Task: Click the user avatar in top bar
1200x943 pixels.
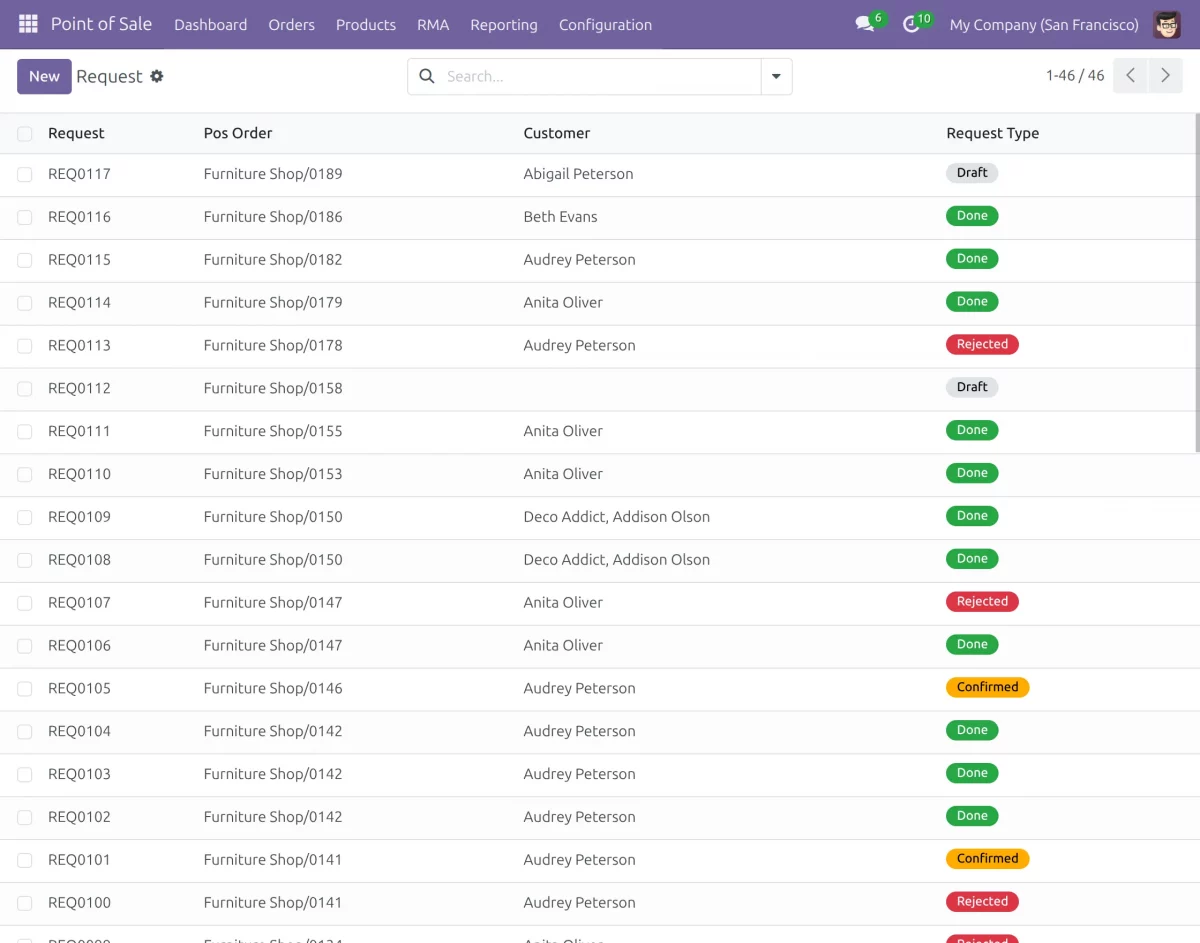Action: point(1166,24)
